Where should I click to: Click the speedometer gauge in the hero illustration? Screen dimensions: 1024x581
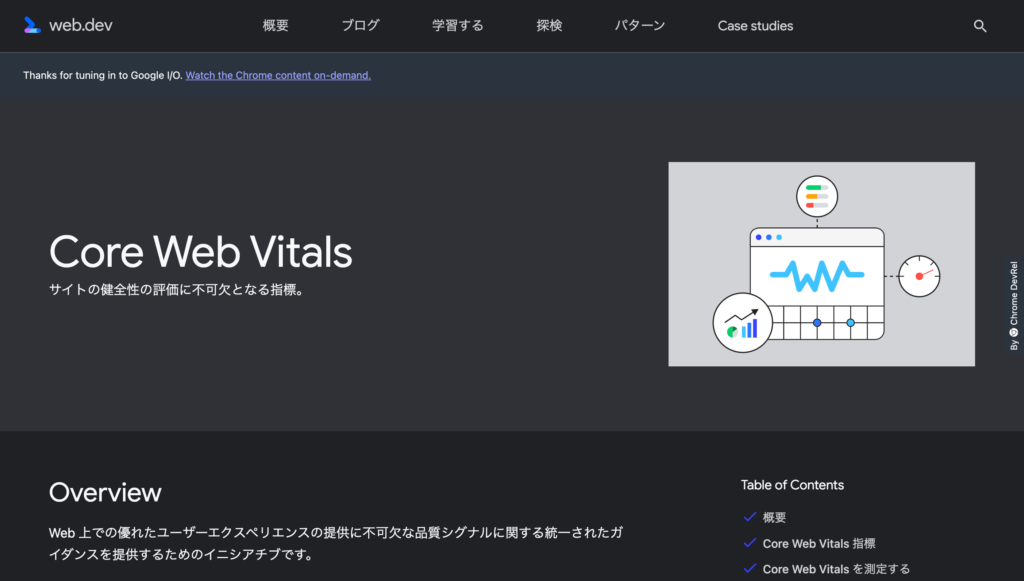pos(918,276)
